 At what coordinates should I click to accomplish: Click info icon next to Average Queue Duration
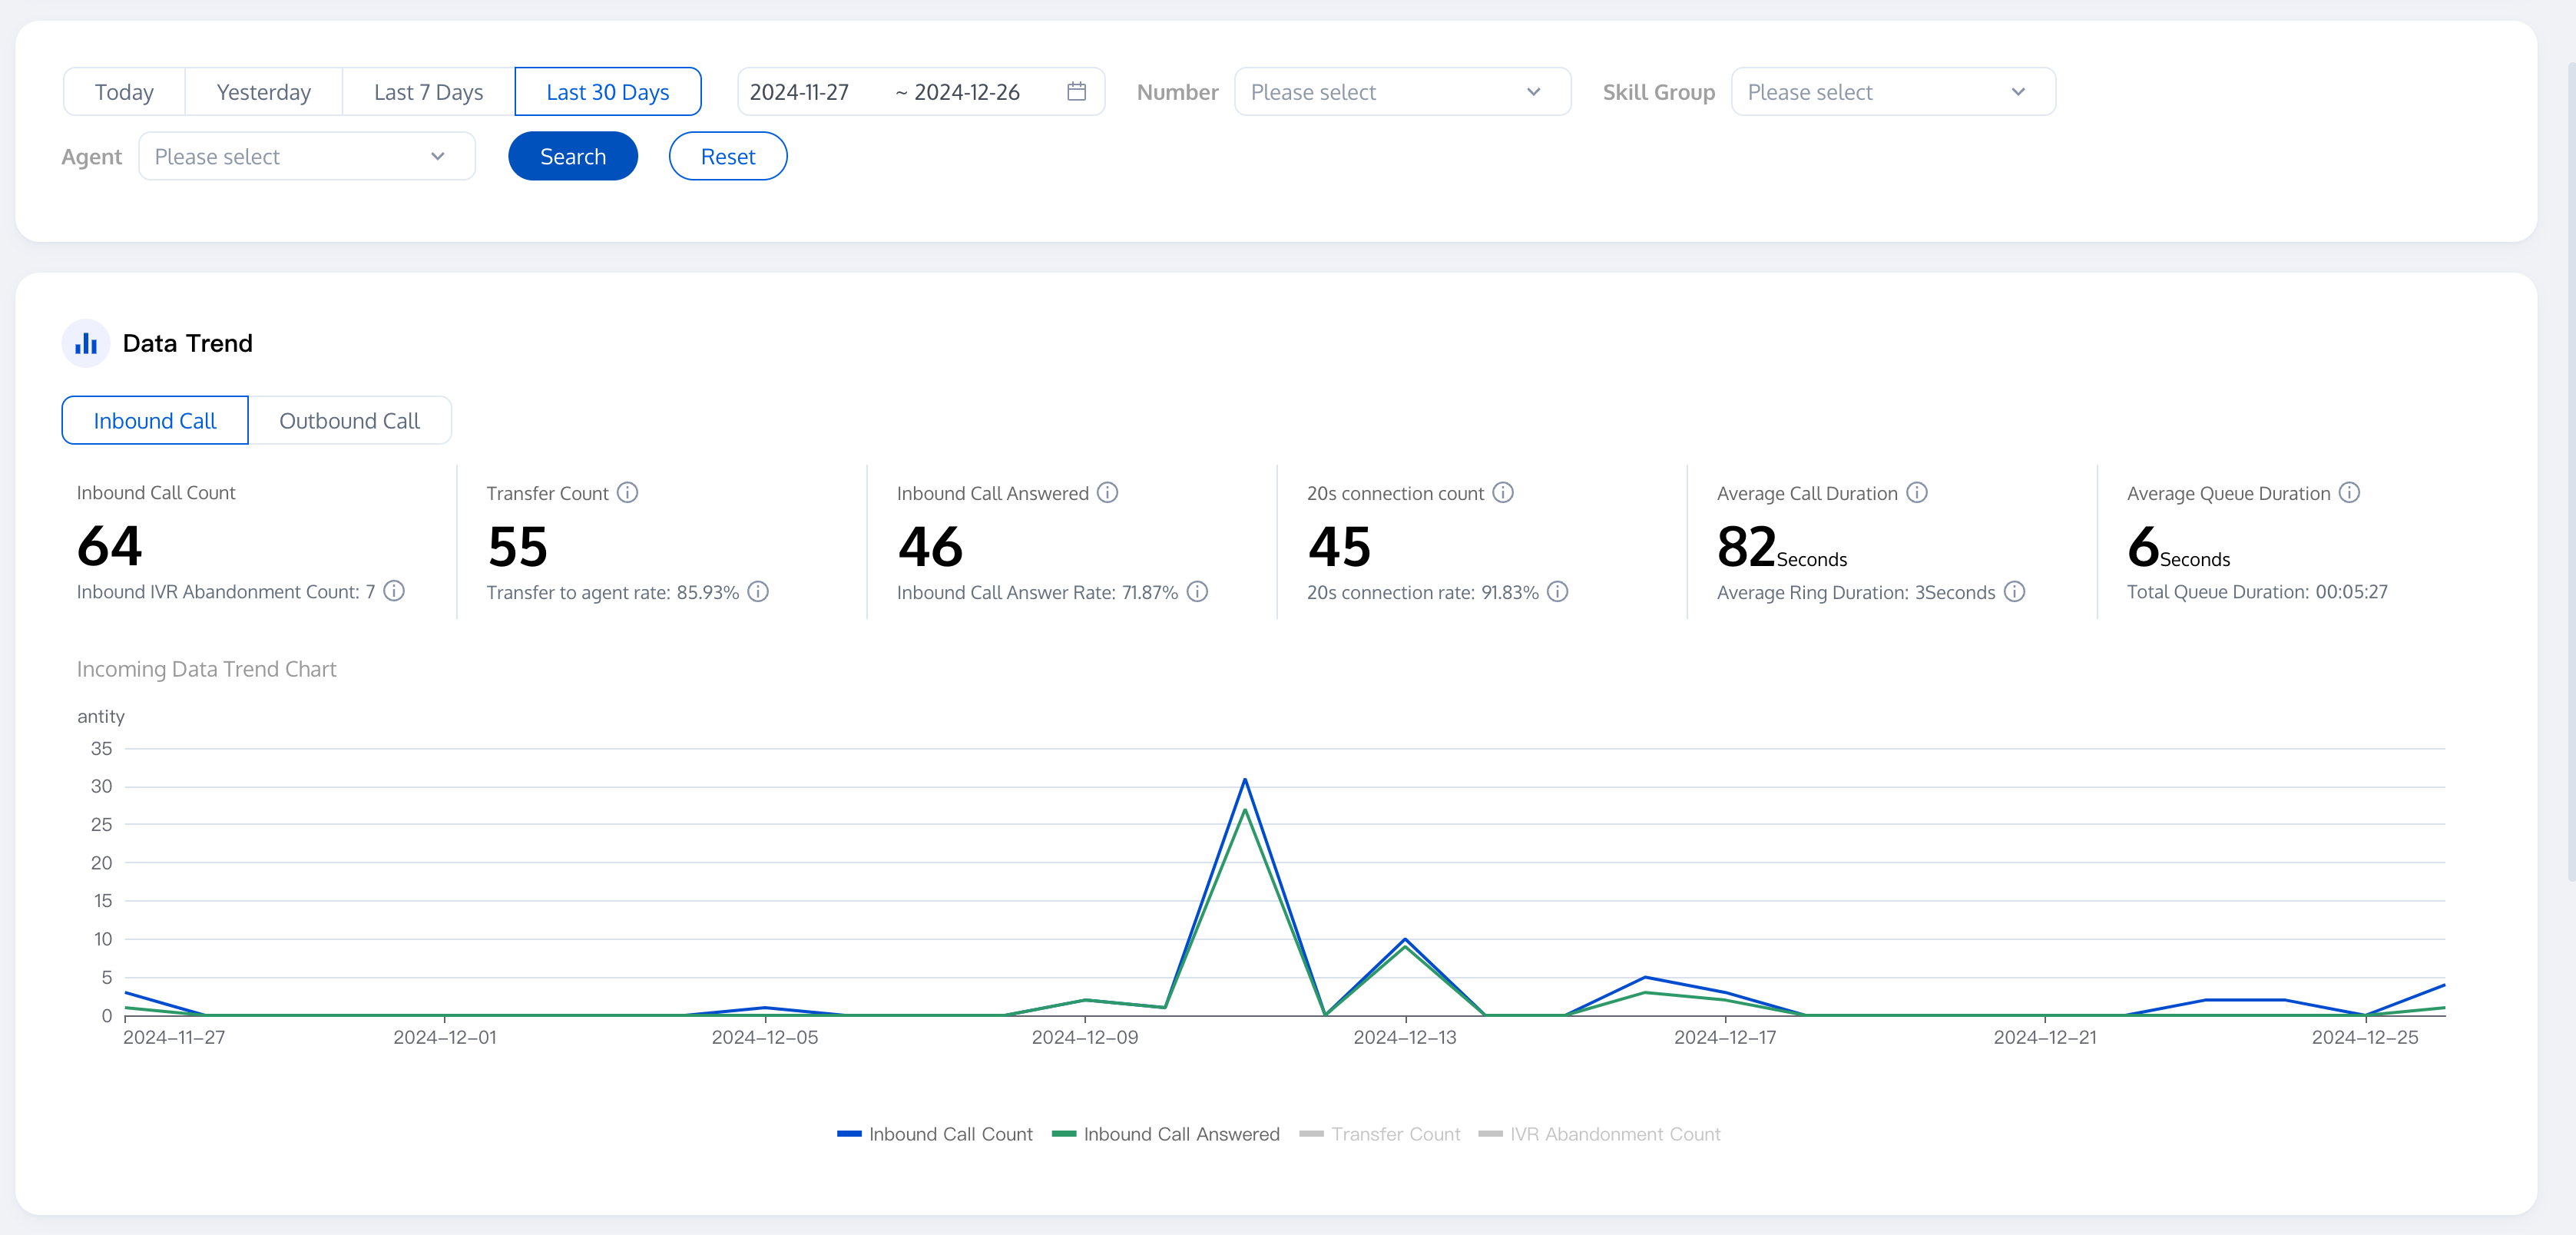(2349, 493)
